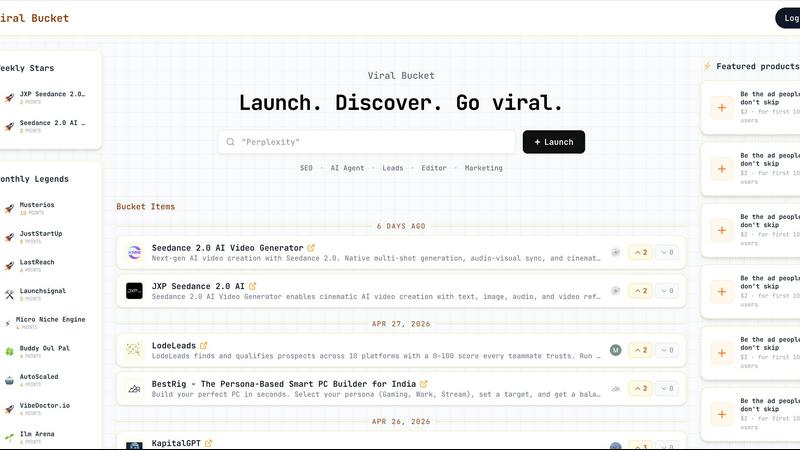Click rocket icon next to Musterios
Screen dimensions: 800x450
9,208
